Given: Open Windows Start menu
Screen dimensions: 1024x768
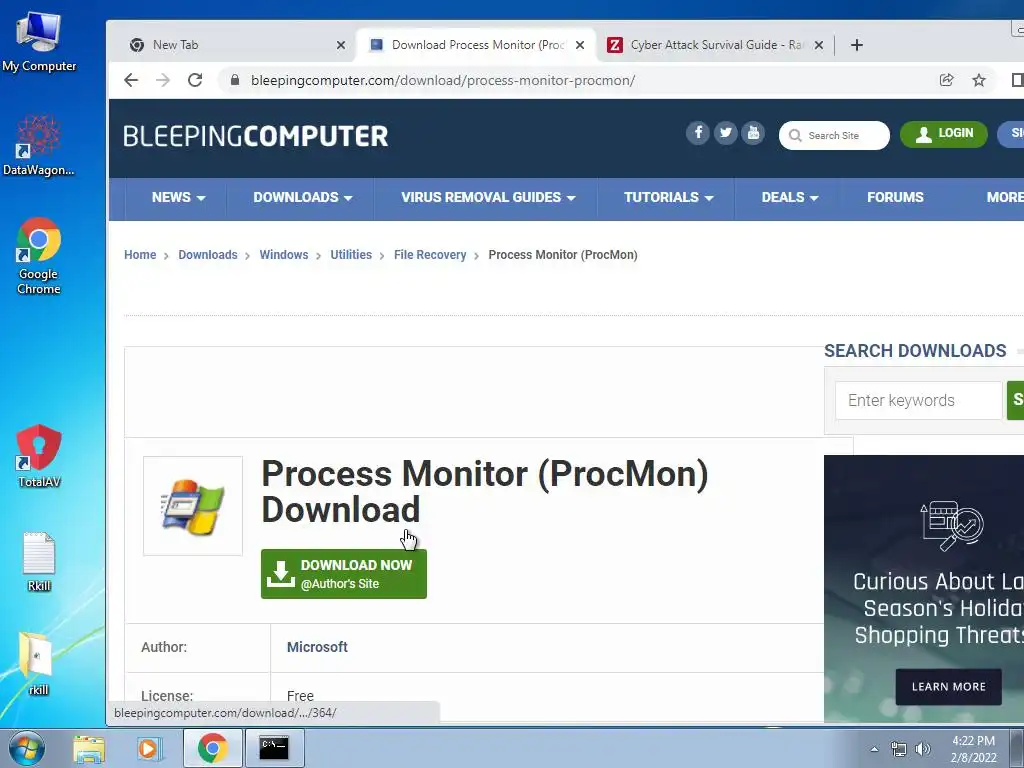Looking at the screenshot, I should point(26,748).
